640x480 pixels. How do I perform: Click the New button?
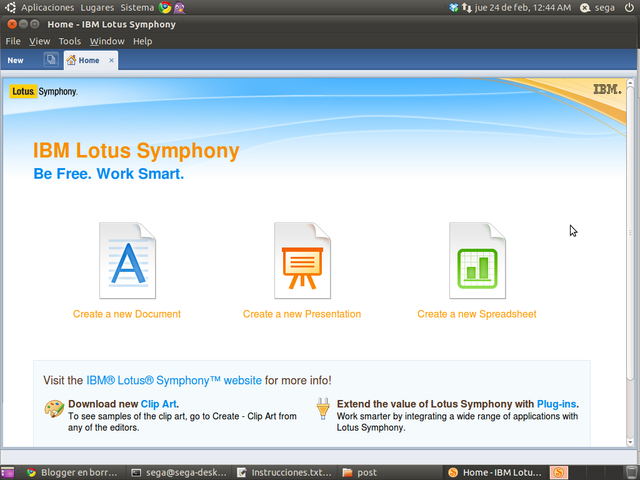pos(16,60)
